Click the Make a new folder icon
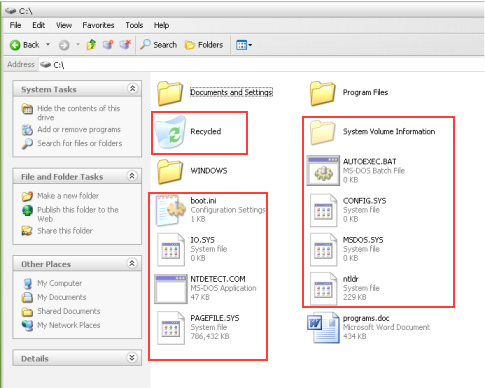Viewport: 485px width, 388px height. point(27,196)
